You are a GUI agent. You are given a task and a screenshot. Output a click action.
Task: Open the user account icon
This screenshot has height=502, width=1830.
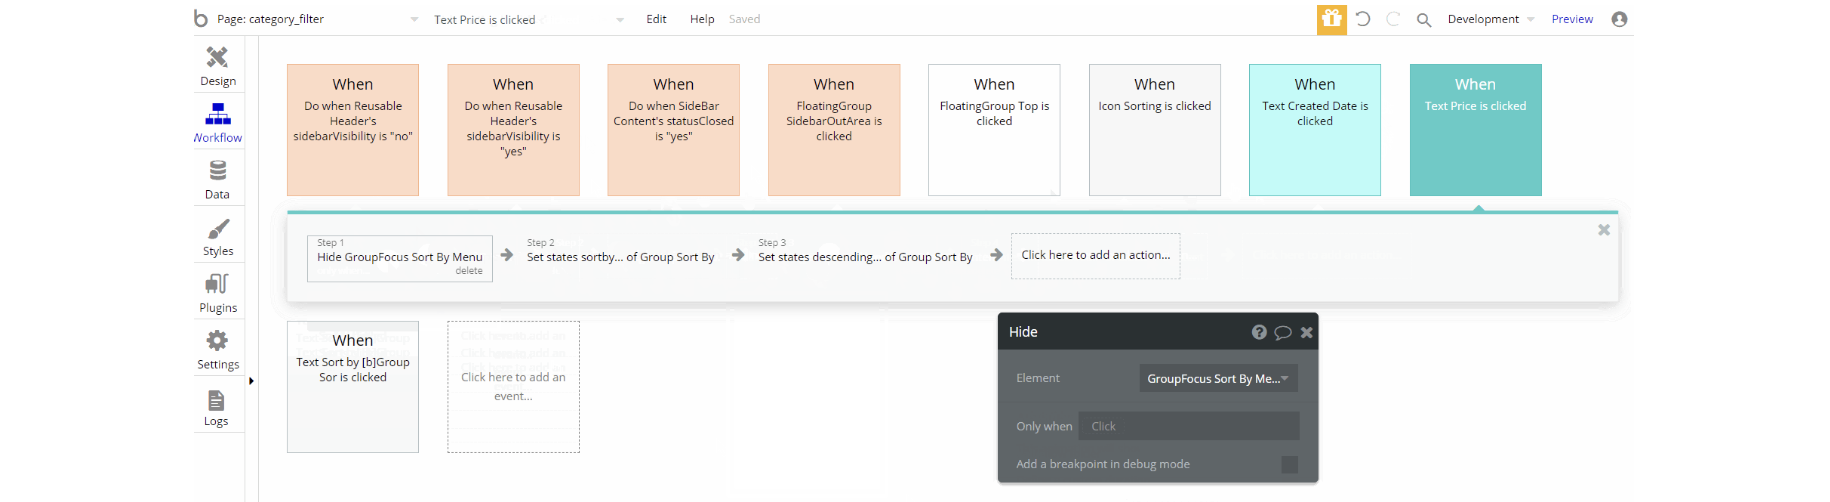[x=1619, y=19]
